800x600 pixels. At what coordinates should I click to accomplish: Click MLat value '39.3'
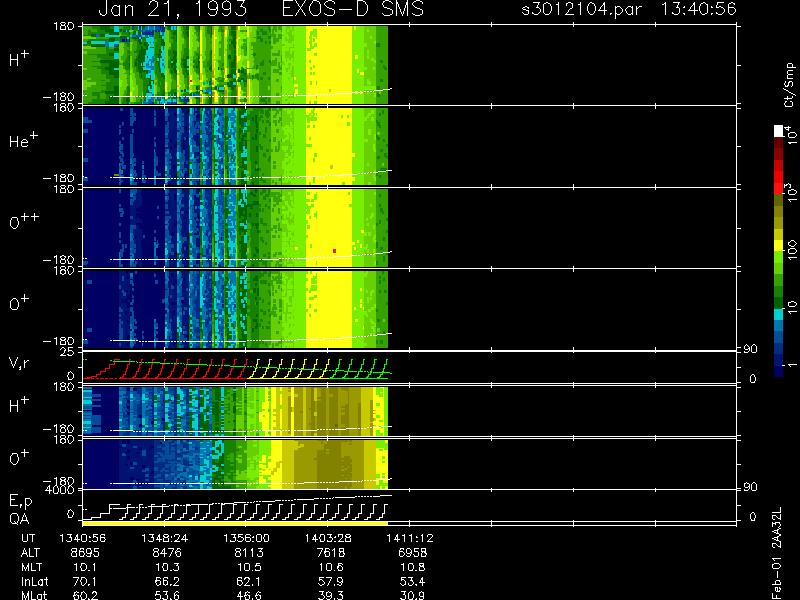click(x=331, y=595)
